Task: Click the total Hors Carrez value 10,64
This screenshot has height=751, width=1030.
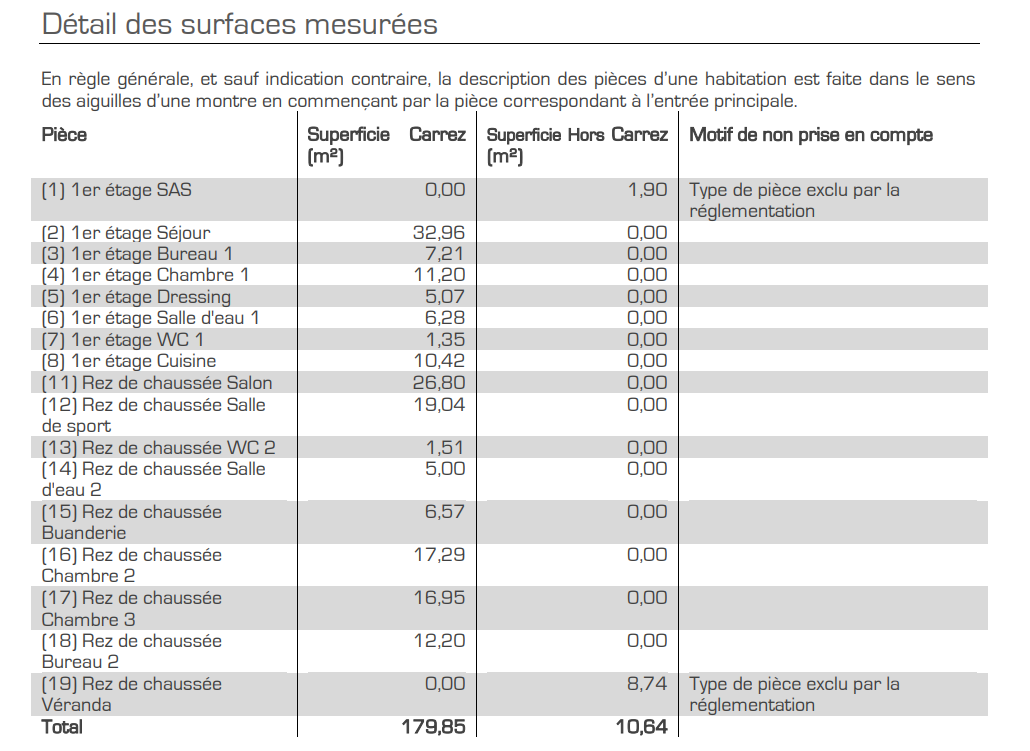Action: click(641, 727)
